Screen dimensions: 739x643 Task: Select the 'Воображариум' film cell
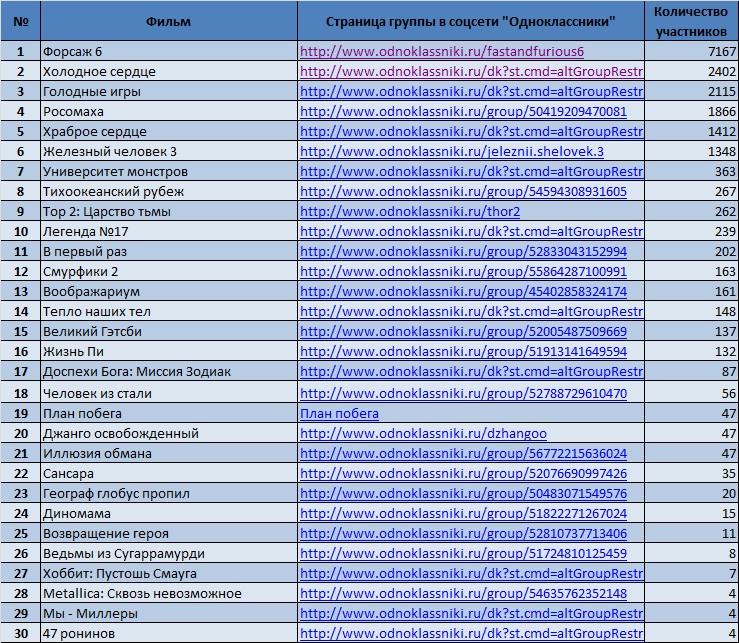[x=169, y=292]
